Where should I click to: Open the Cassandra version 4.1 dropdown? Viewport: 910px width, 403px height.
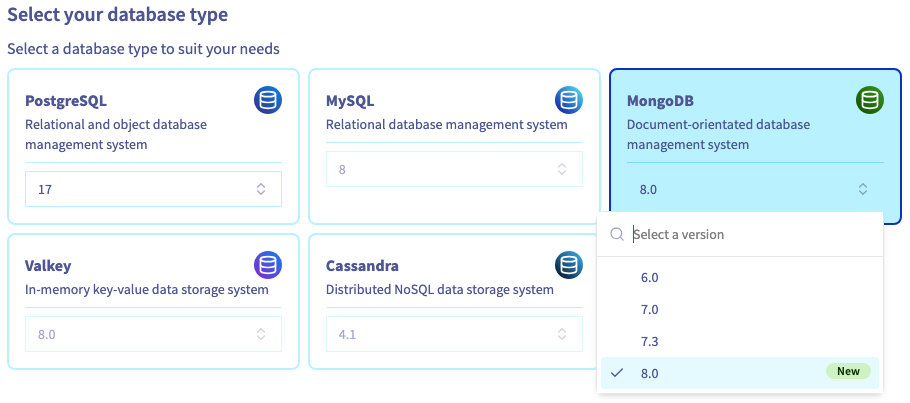[x=454, y=334]
